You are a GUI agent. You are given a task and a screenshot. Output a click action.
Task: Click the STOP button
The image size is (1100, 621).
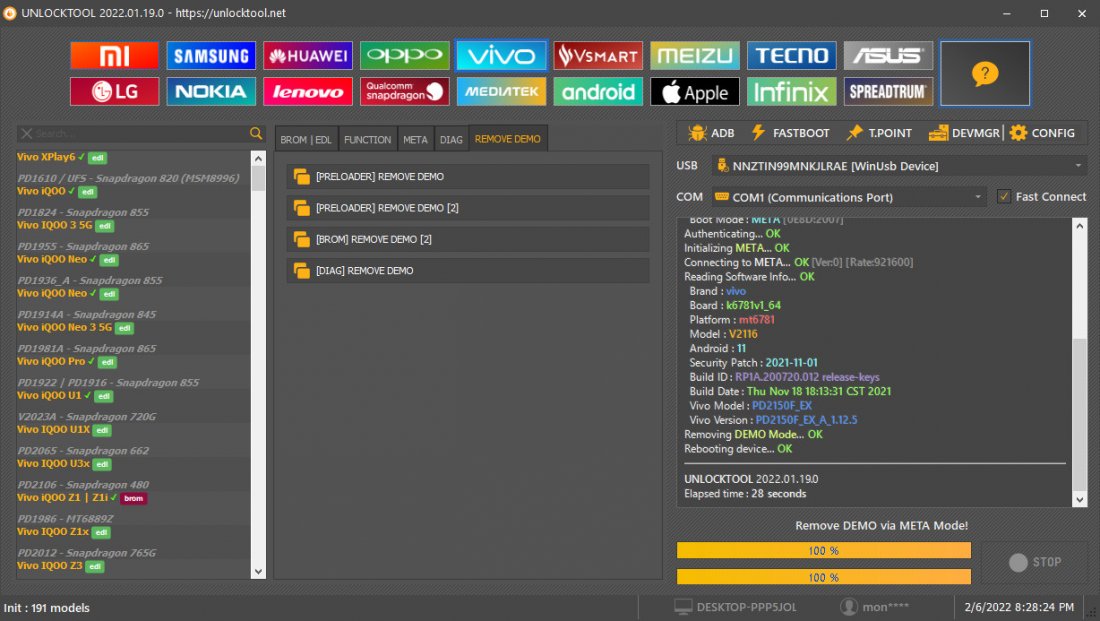pyautogui.click(x=1035, y=562)
